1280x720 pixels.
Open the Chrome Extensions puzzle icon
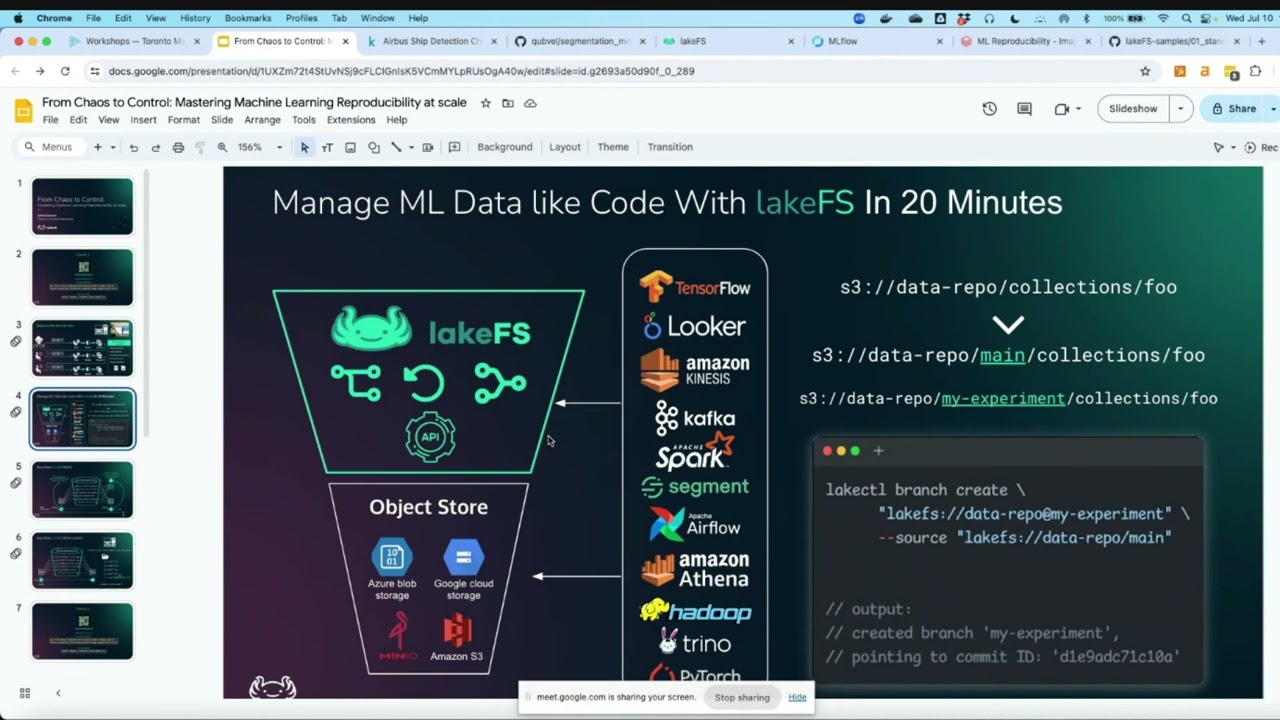[1256, 71]
